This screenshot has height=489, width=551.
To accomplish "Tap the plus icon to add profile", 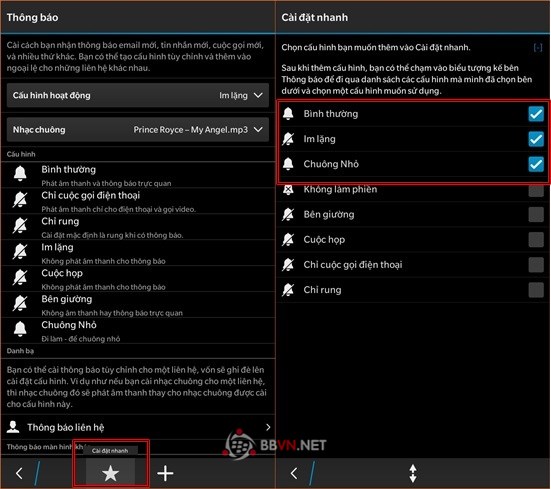I will pos(165,473).
